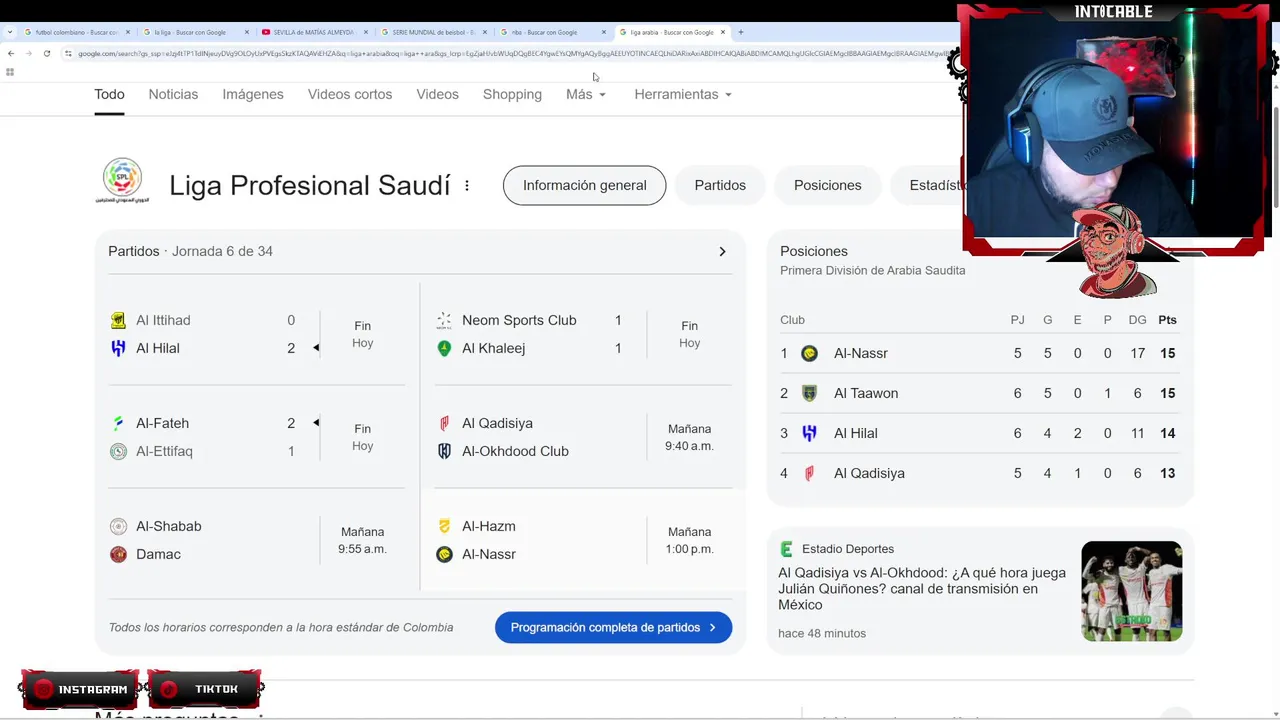Click the Al-Fateh team crest
The height and width of the screenshot is (720, 1280).
tap(118, 423)
